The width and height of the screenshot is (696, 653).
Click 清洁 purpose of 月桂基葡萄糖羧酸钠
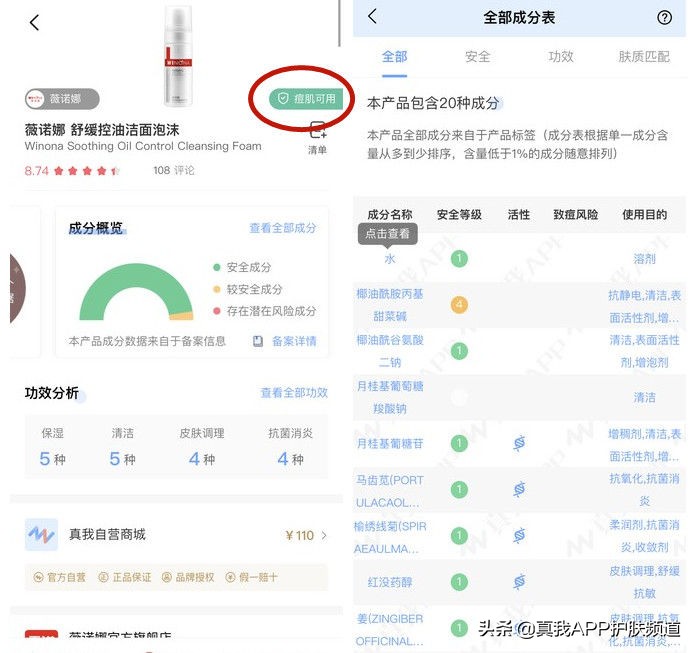tap(645, 397)
